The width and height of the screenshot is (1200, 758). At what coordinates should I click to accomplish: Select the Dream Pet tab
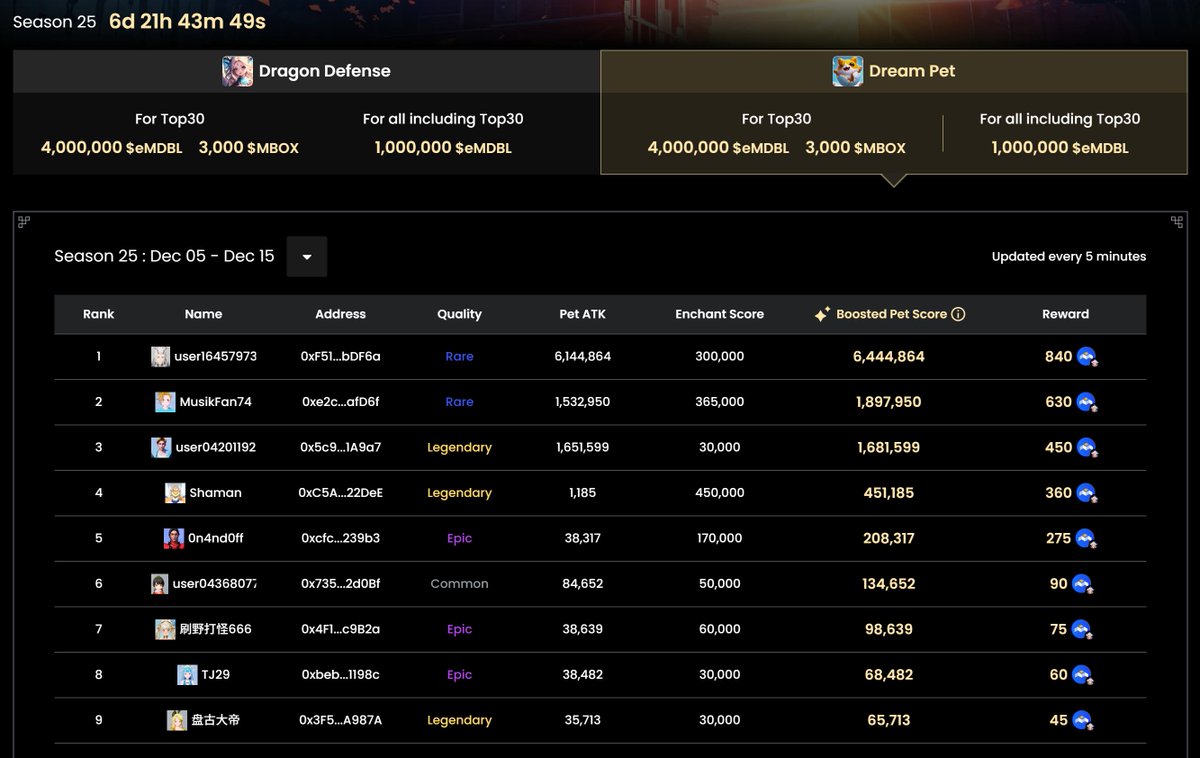pyautogui.click(x=894, y=71)
